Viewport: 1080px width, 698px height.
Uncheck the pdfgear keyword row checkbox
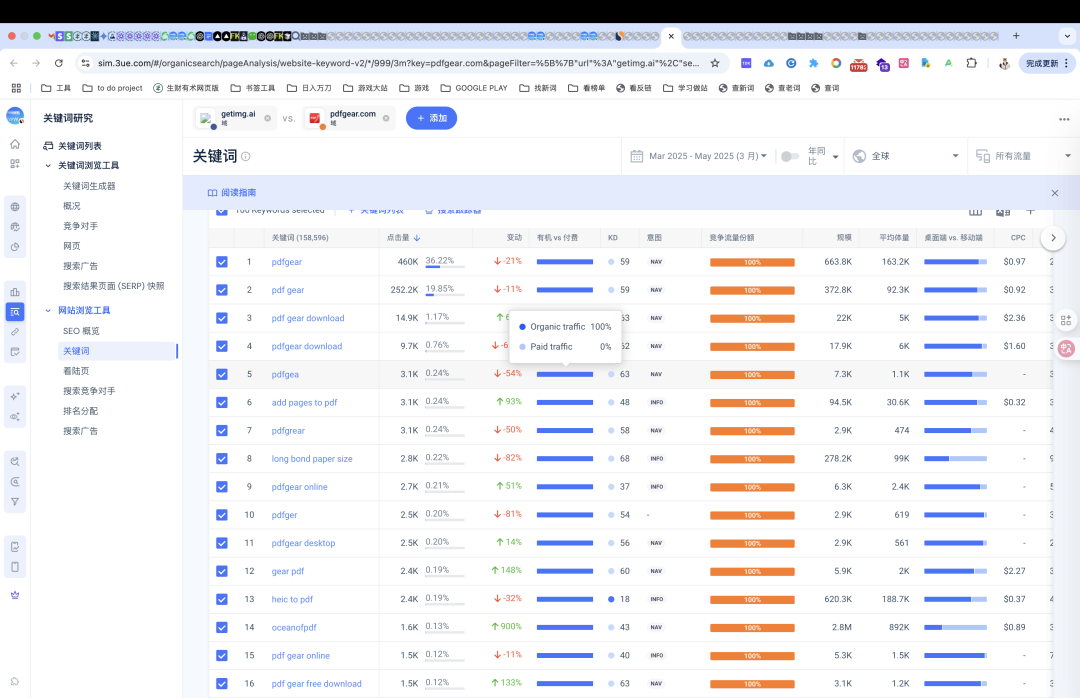tap(222, 262)
